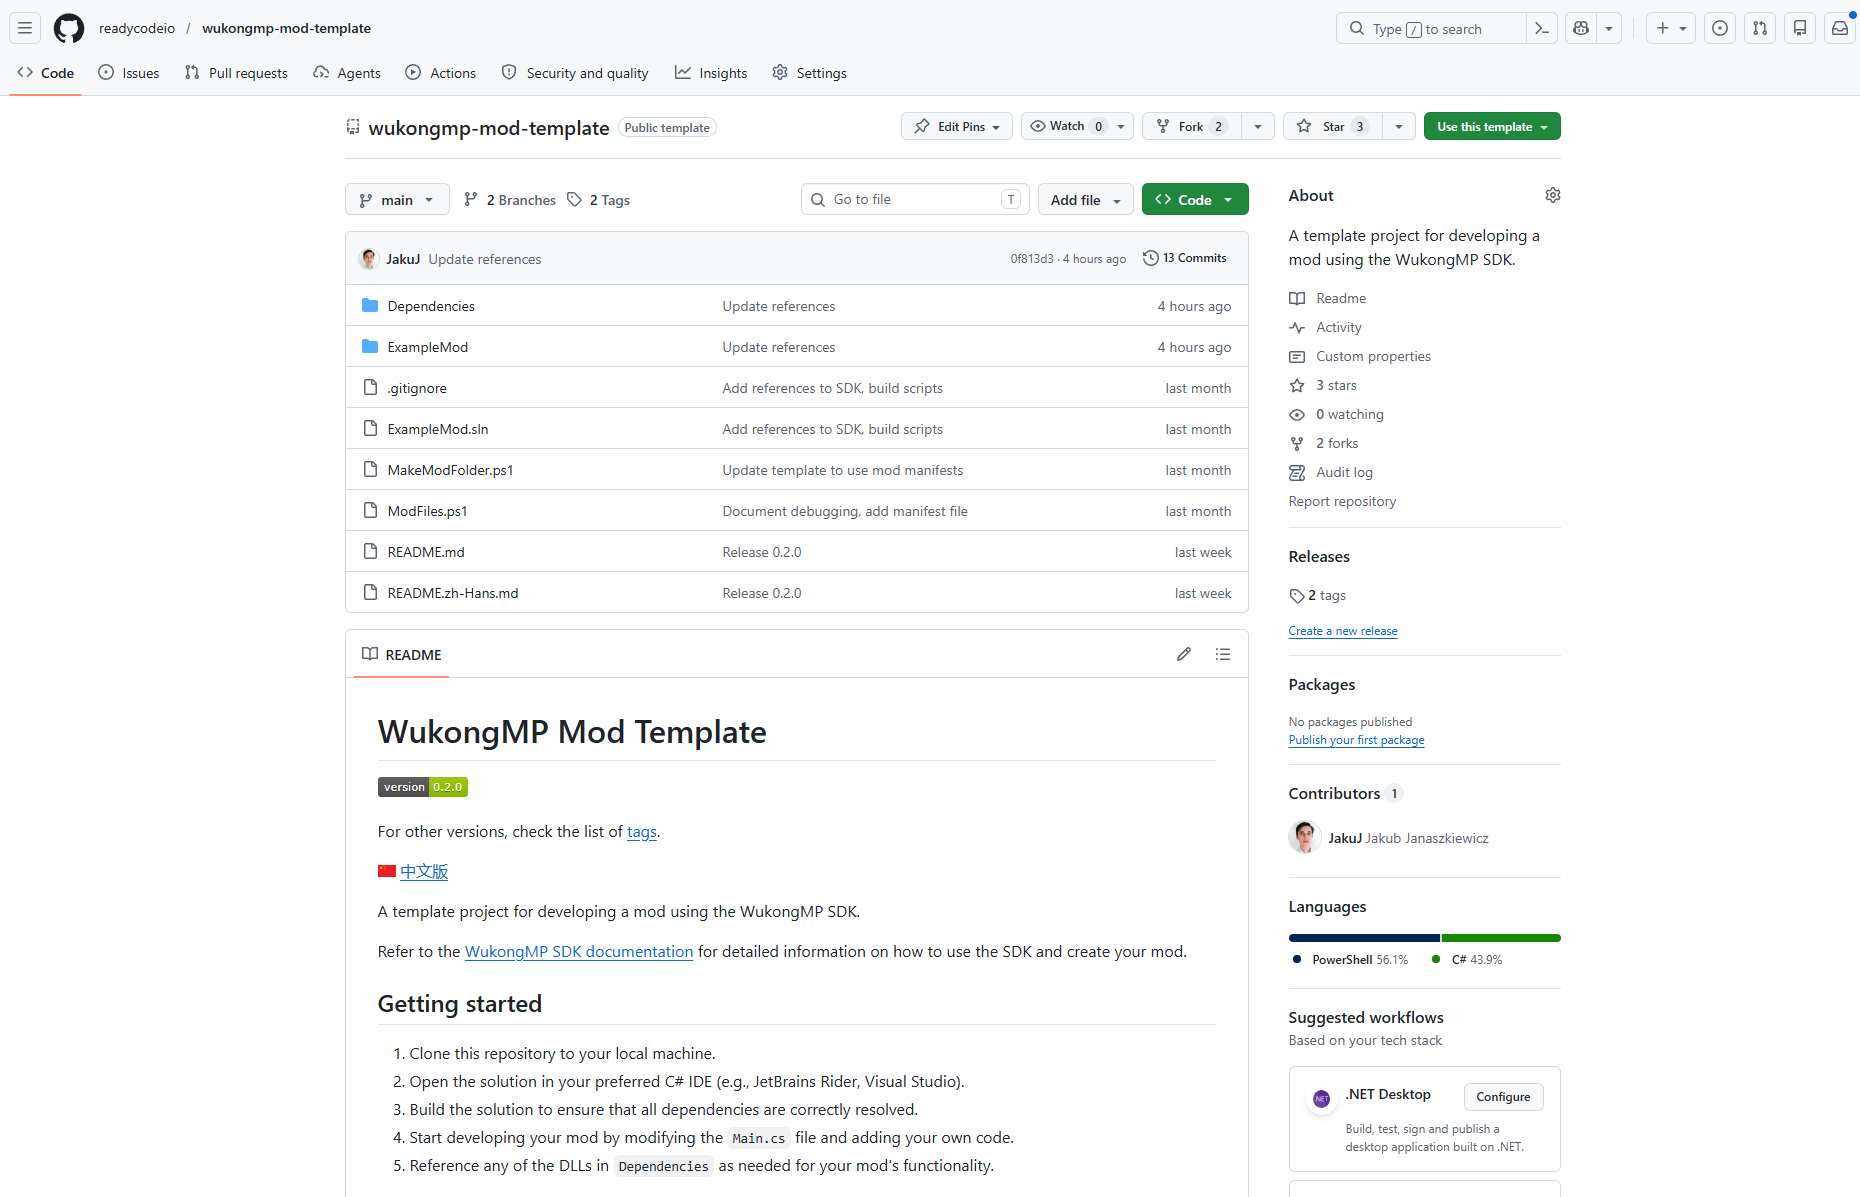Viewport: 1860px width, 1197px height.
Task: Open the Pull requests tab
Action: coord(236,73)
